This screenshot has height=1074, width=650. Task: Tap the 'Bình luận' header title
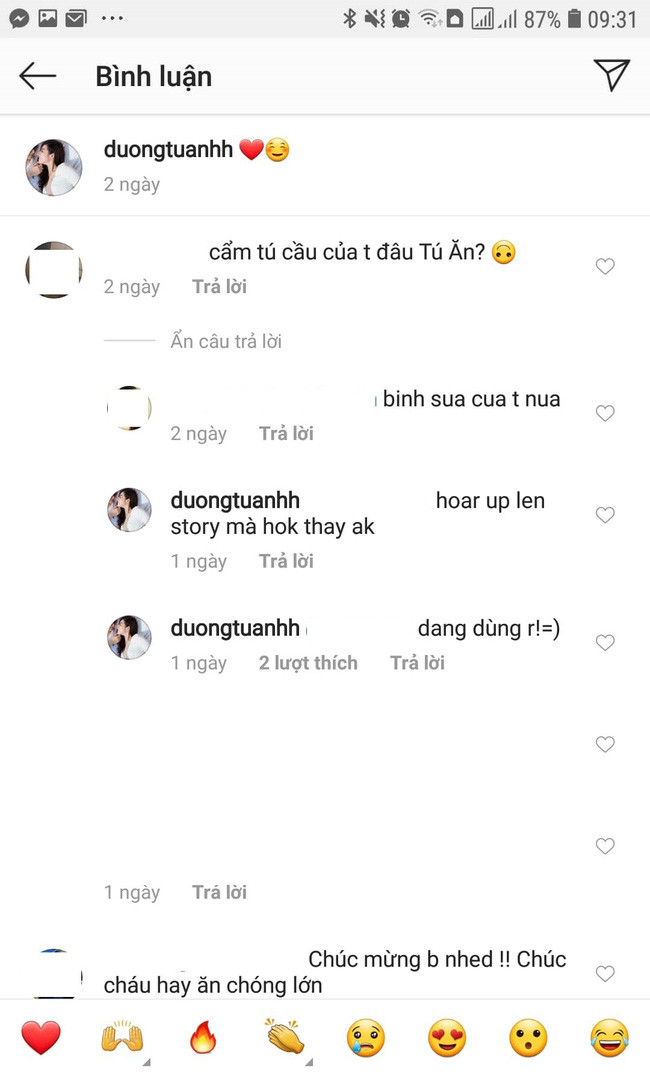coord(153,76)
